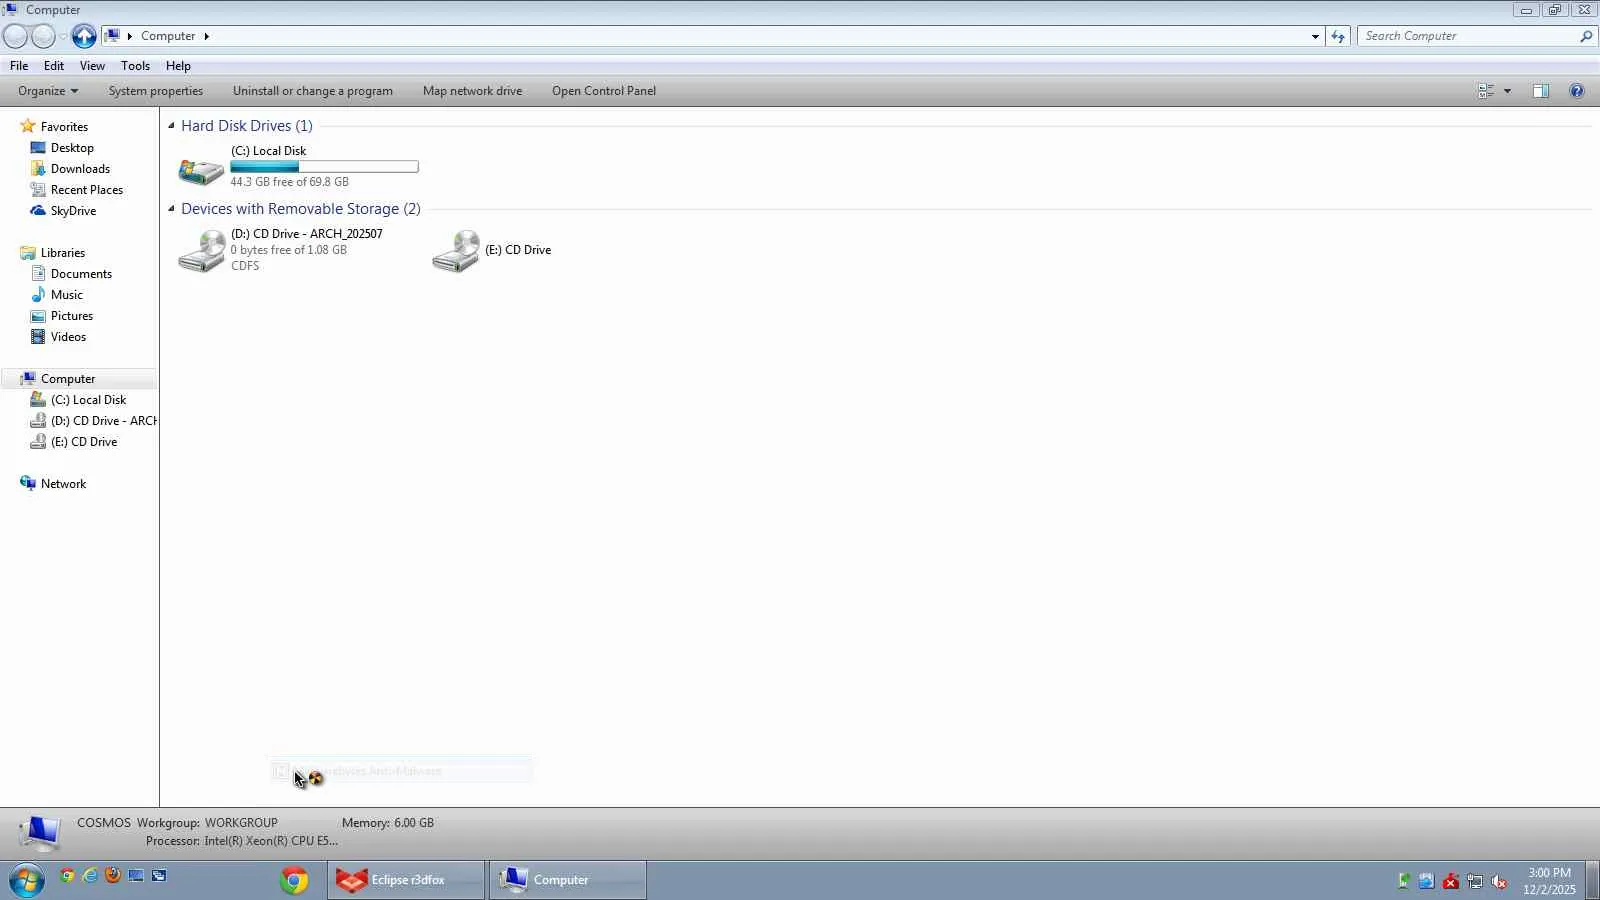Open Documents library in navigation pane
The width and height of the screenshot is (1600, 900).
[81, 274]
